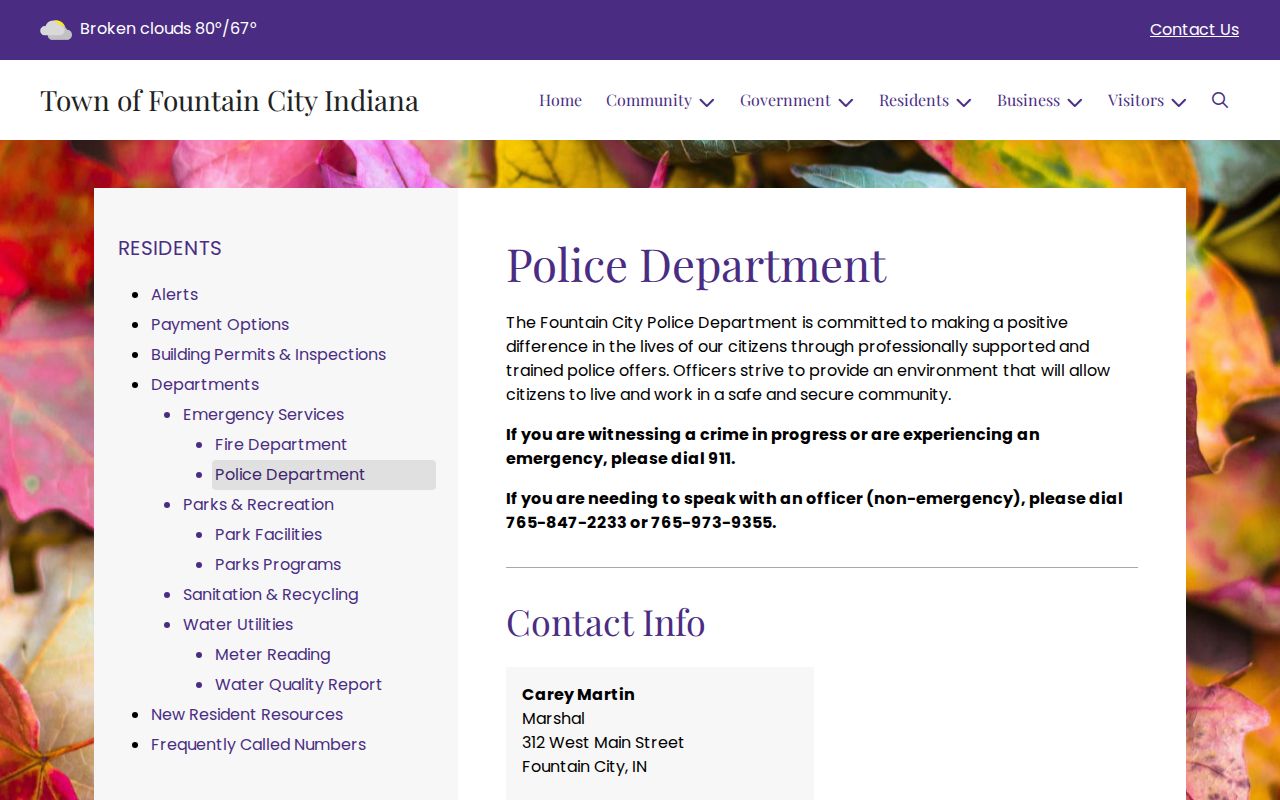The width and height of the screenshot is (1280, 800).
Task: Open Sanitation & Recycling link
Action: 270,594
